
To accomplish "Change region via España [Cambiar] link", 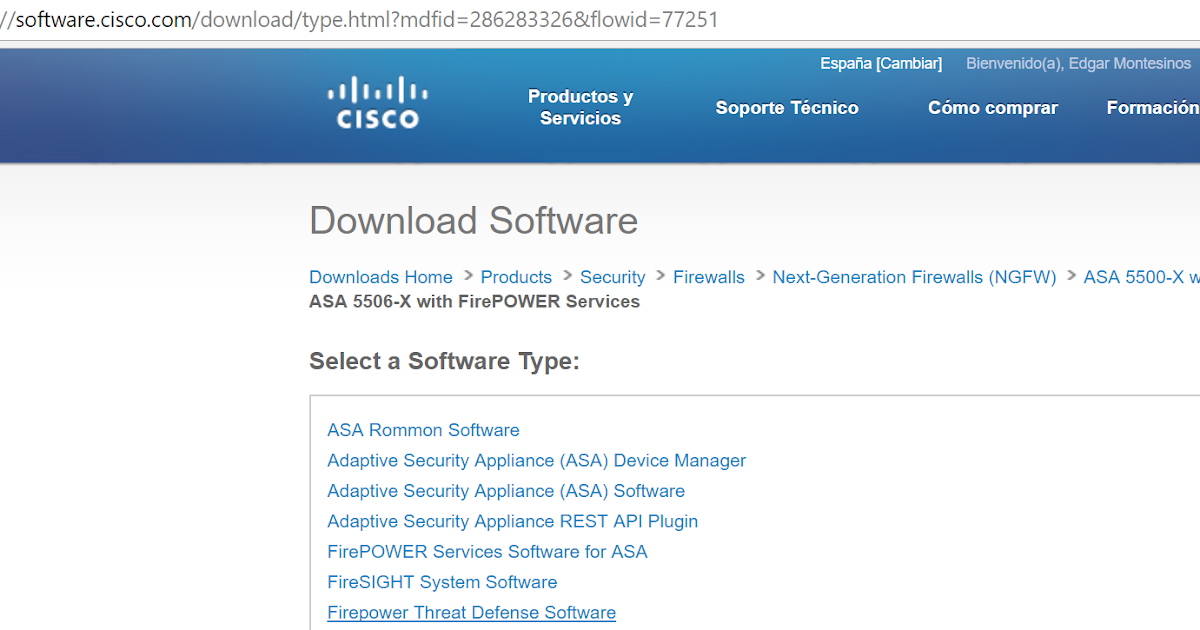I will 880,63.
